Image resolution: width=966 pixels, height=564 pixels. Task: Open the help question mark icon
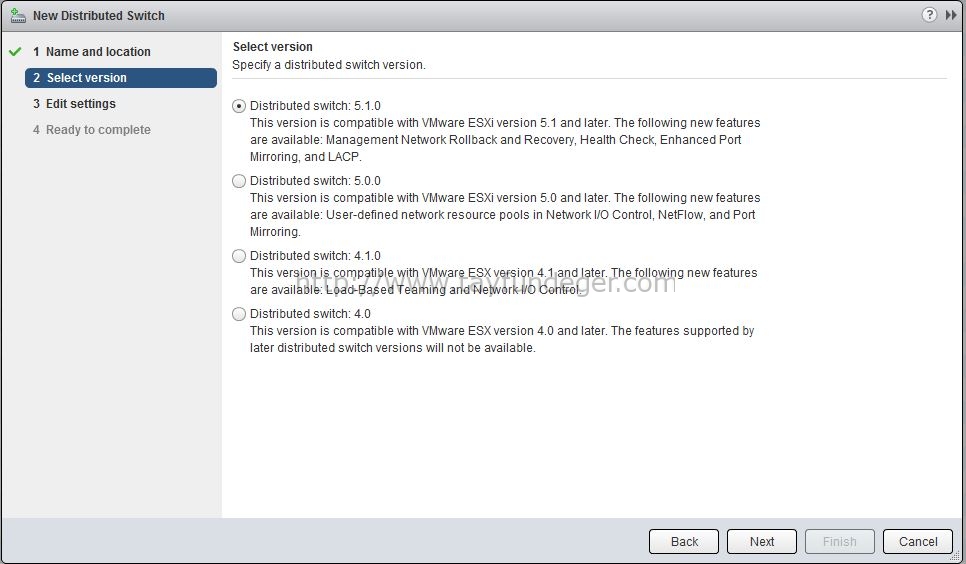coord(929,15)
